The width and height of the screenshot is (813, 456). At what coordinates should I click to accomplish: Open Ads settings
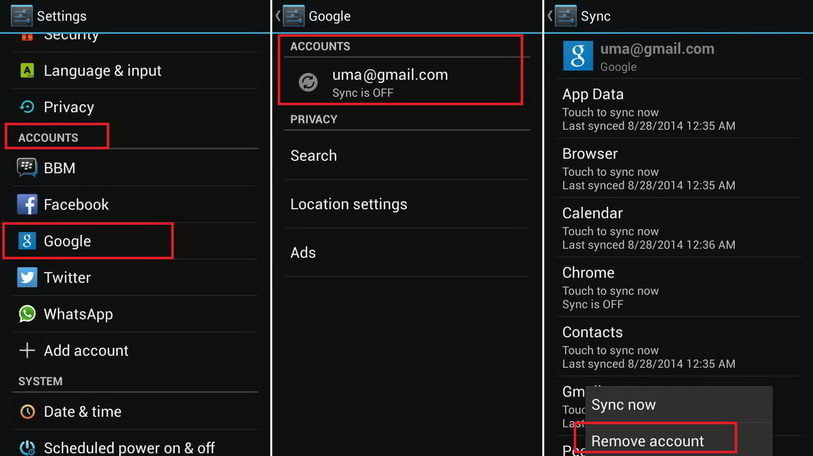coord(406,252)
